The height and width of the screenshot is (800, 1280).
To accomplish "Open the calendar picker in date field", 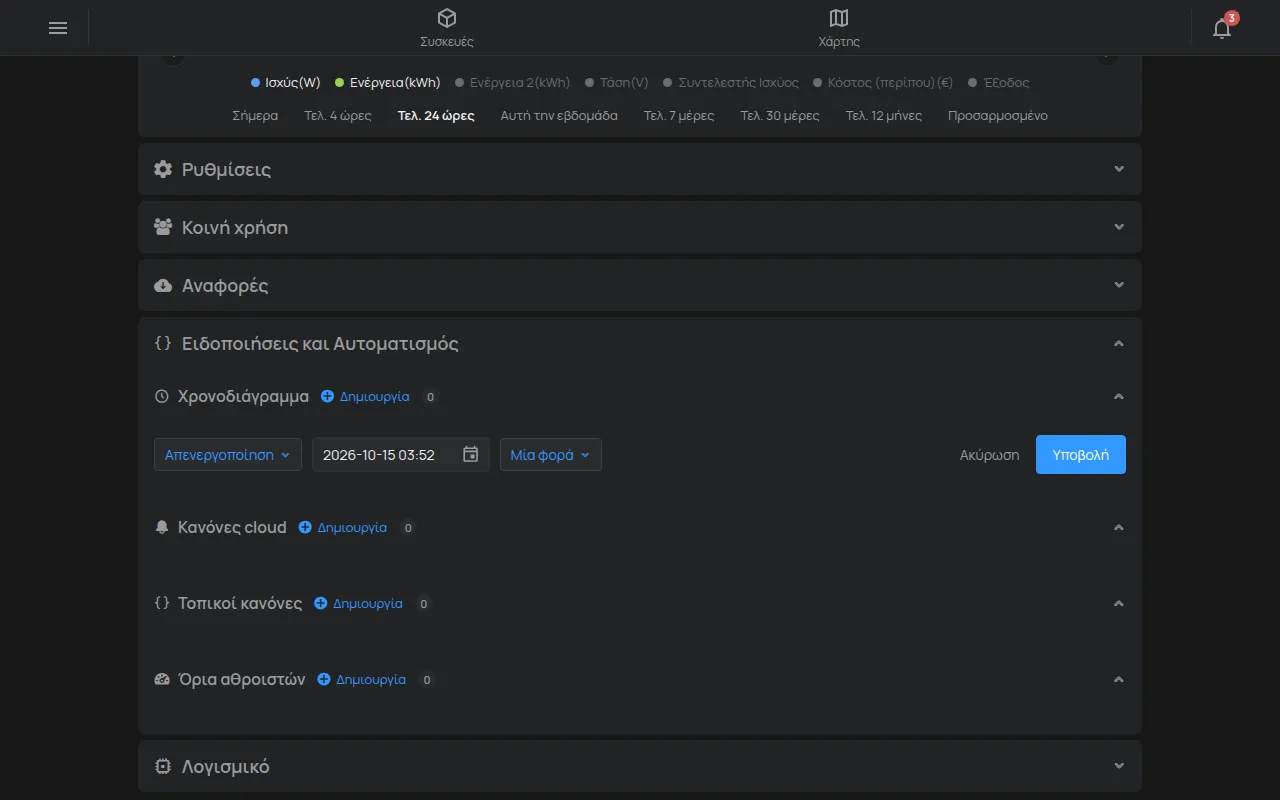I will pos(471,454).
